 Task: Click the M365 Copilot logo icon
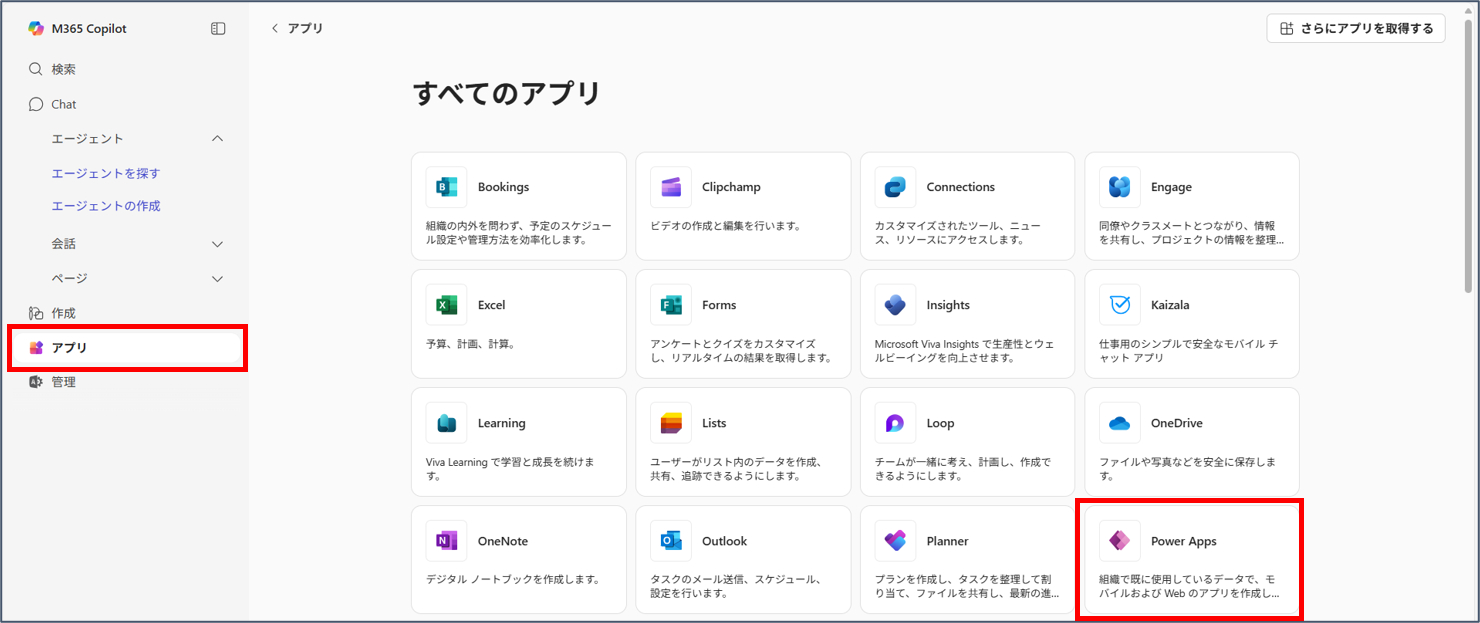[36, 29]
